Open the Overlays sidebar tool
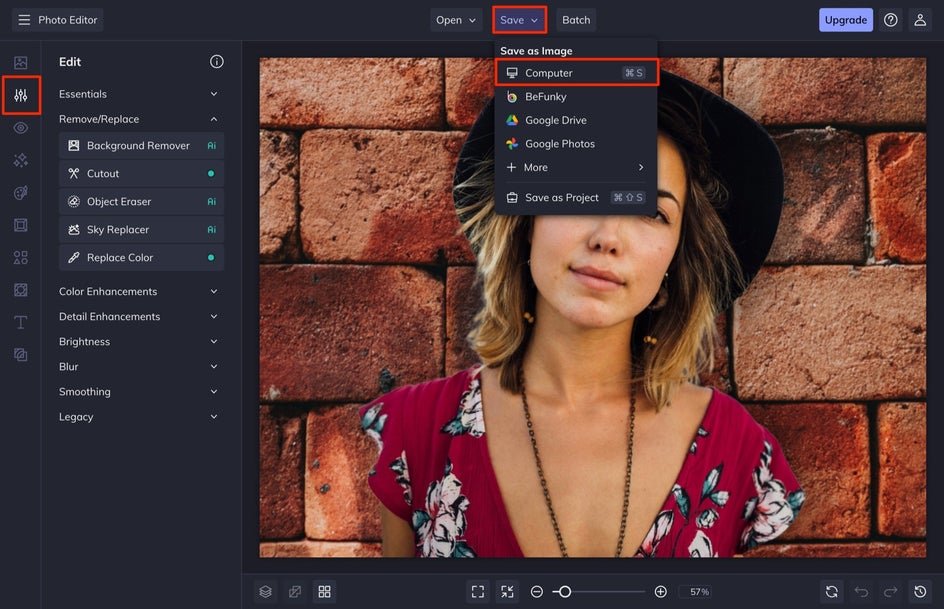 [x=20, y=290]
